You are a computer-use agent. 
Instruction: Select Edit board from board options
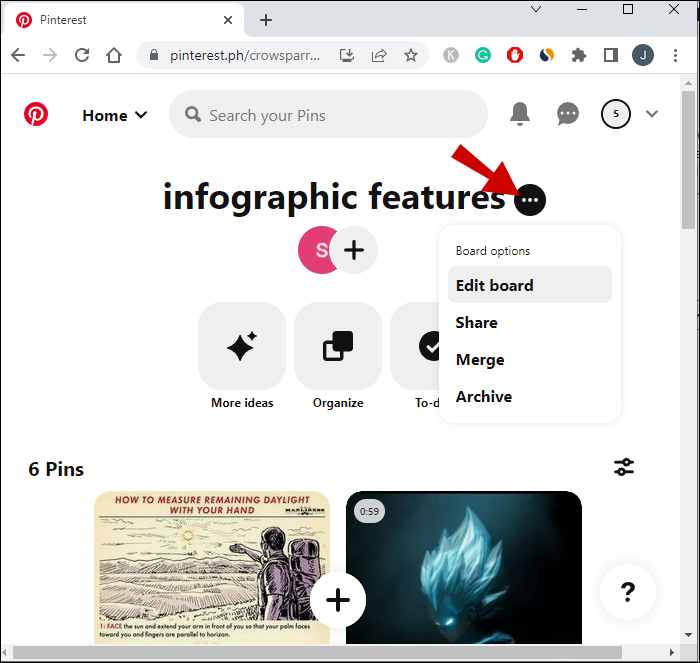coord(529,285)
